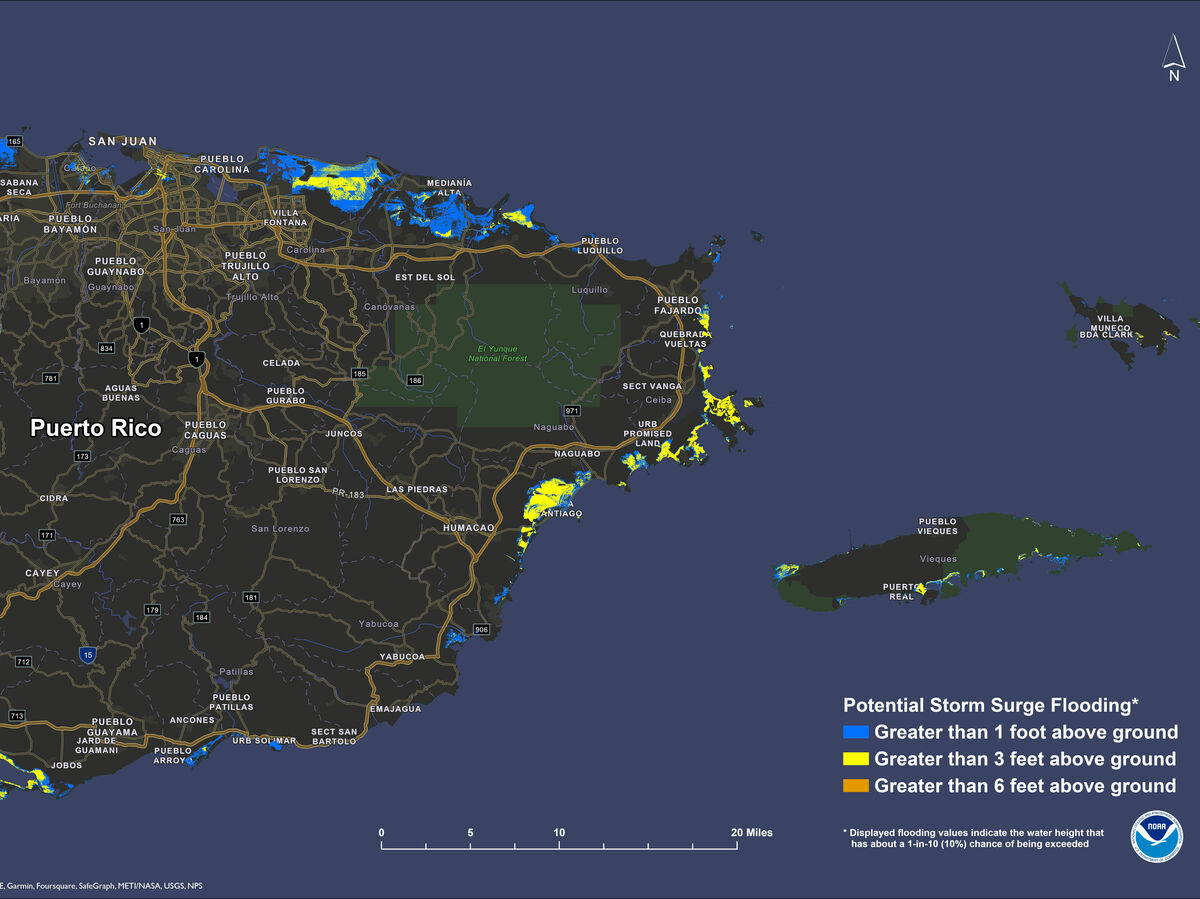Click the large Puerto Rico map label
Viewport: 1200px width, 899px height.
tap(95, 428)
